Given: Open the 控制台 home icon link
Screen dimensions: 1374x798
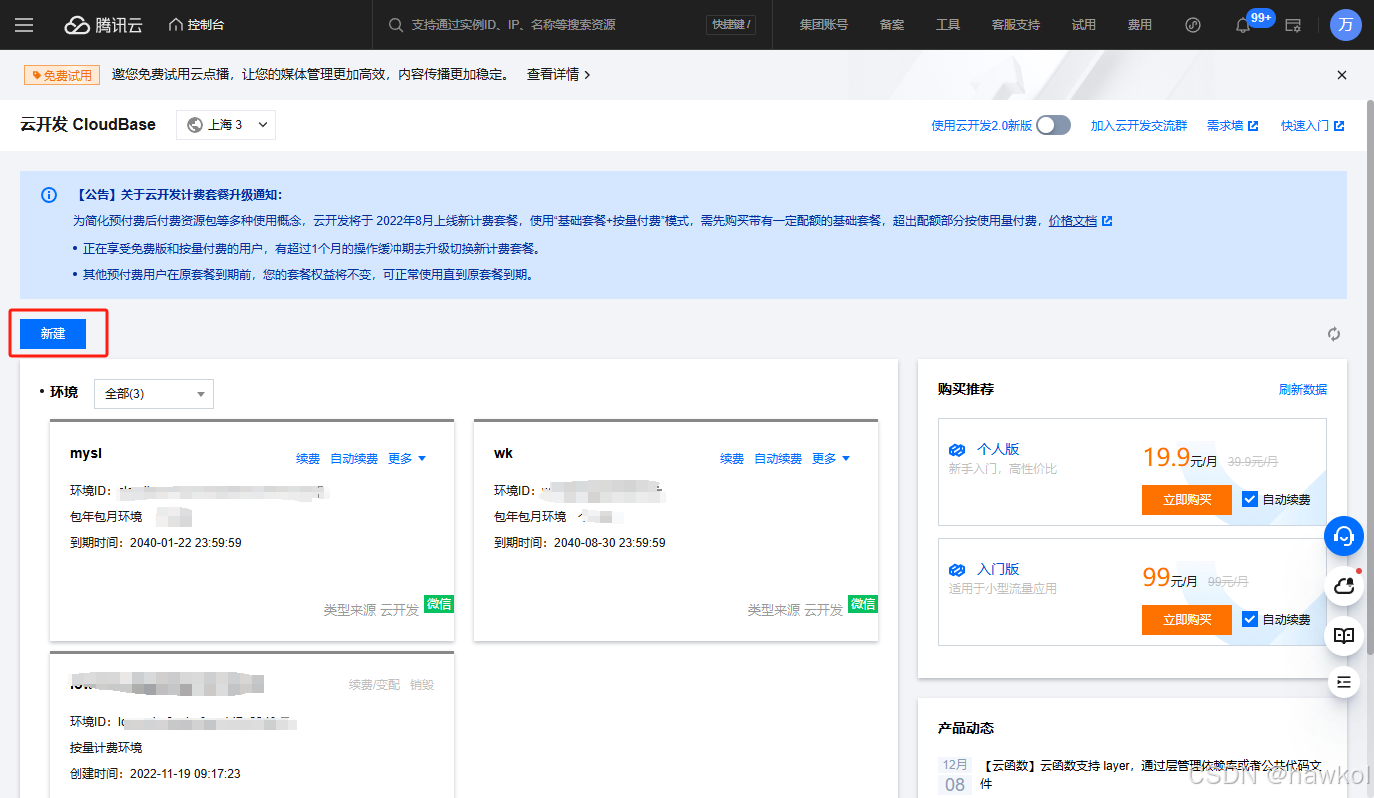Looking at the screenshot, I should 196,25.
